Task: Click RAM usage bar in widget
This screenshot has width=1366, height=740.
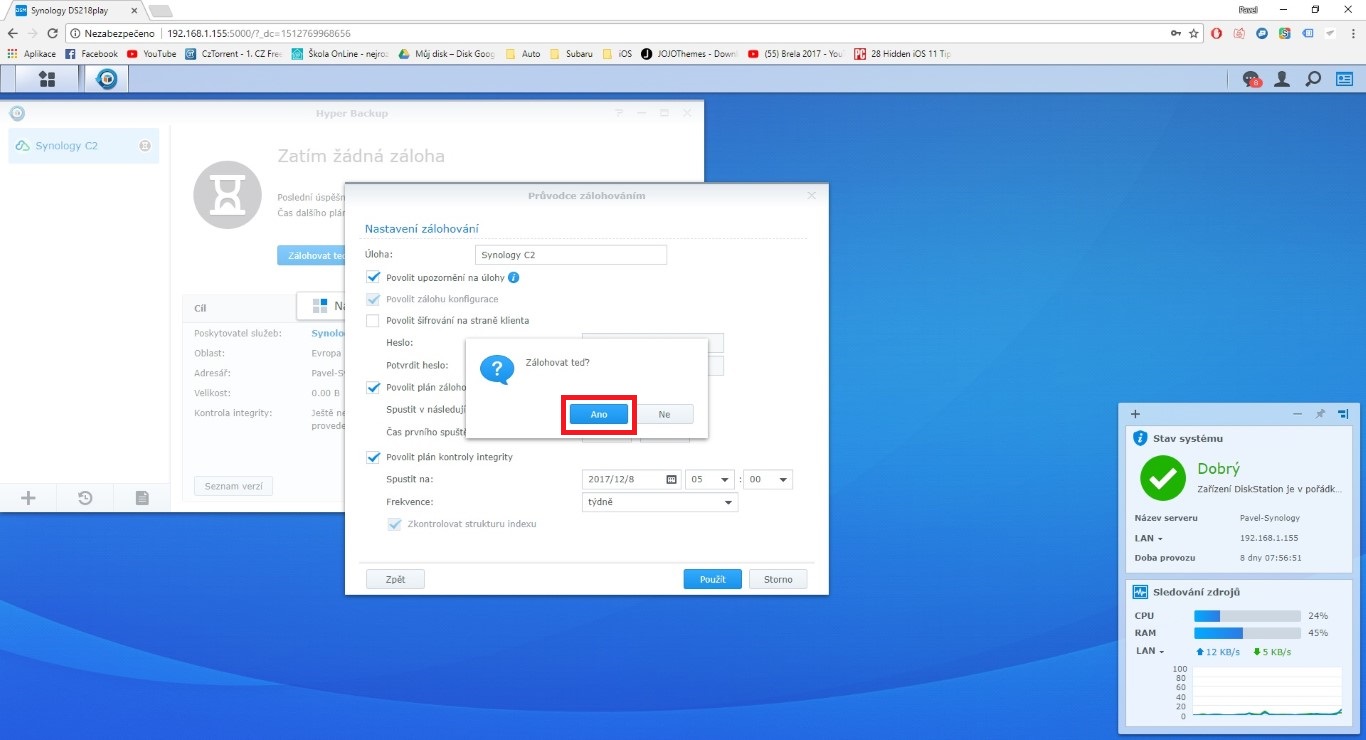Action: coord(1247,633)
